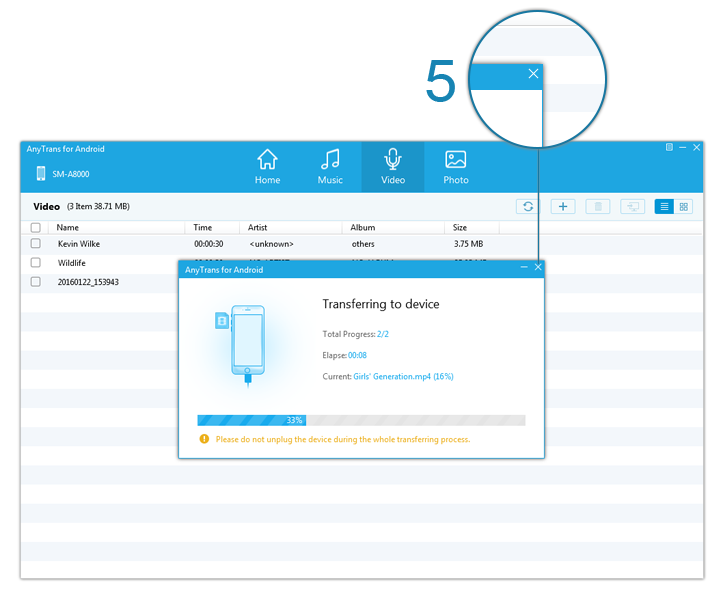Check the Kevin Wilke video checkbox
Image resolution: width=724 pixels, height=590 pixels.
[36, 243]
